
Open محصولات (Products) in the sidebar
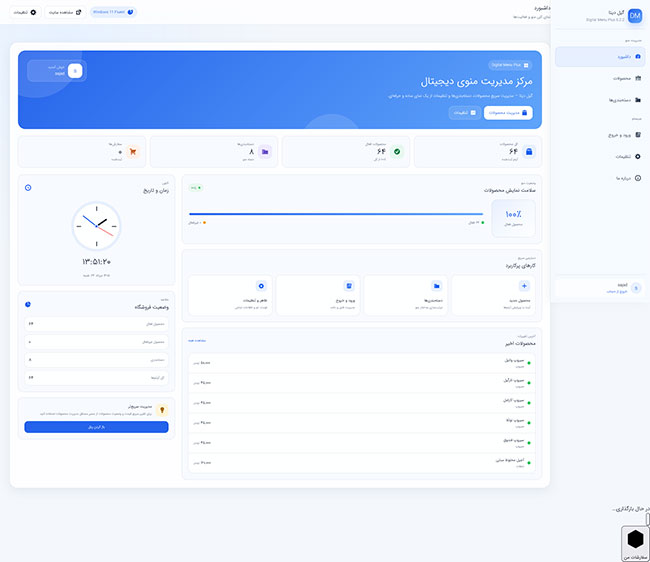point(600,78)
